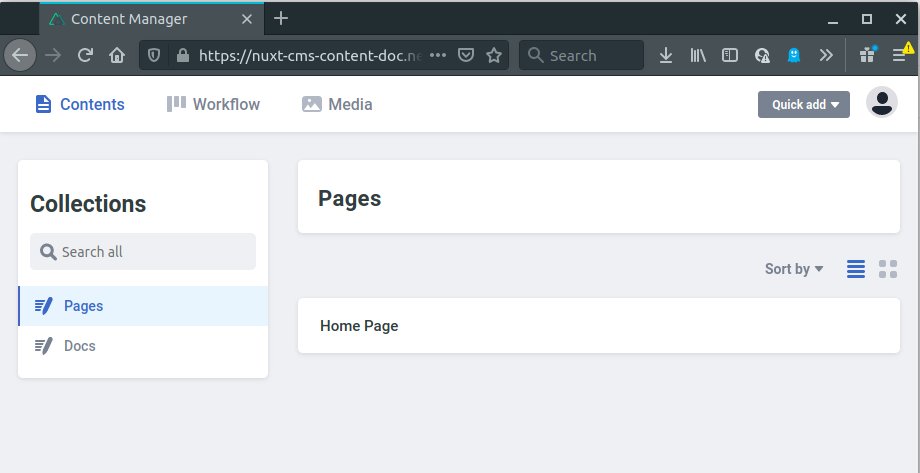This screenshot has width=920, height=473.
Task: Open the Media tab
Action: (x=337, y=104)
